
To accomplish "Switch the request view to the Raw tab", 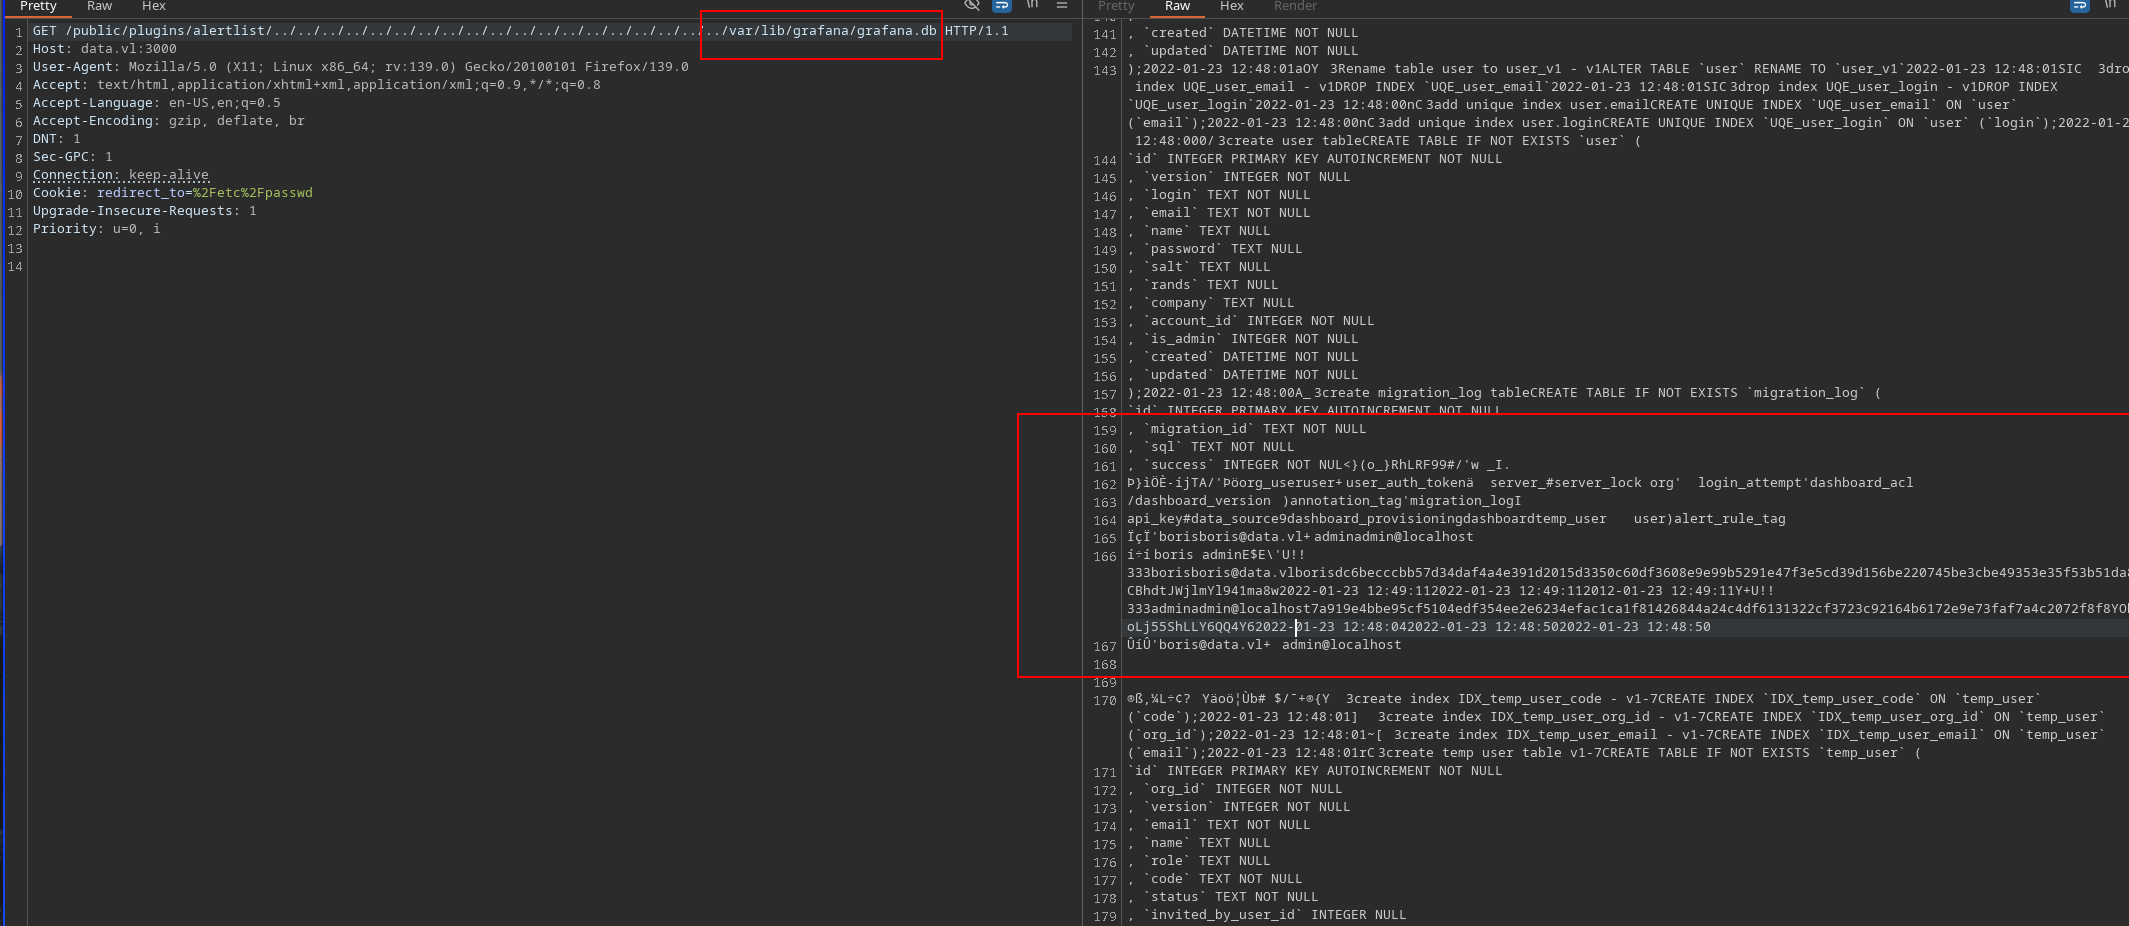I will click(x=99, y=7).
